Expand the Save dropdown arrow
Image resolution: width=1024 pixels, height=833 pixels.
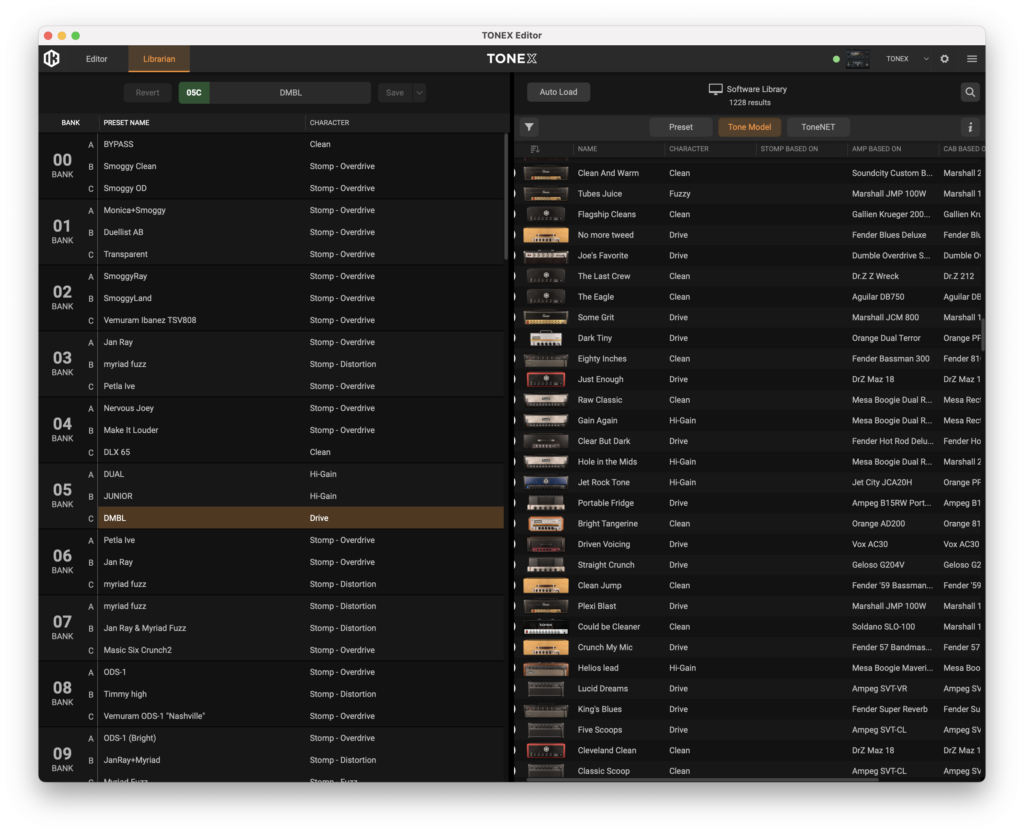point(419,93)
